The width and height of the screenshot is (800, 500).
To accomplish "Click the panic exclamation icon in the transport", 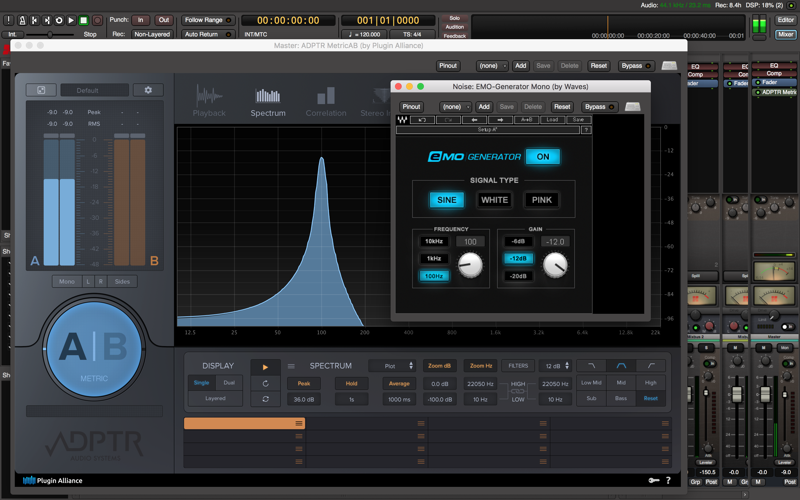I will 9,20.
